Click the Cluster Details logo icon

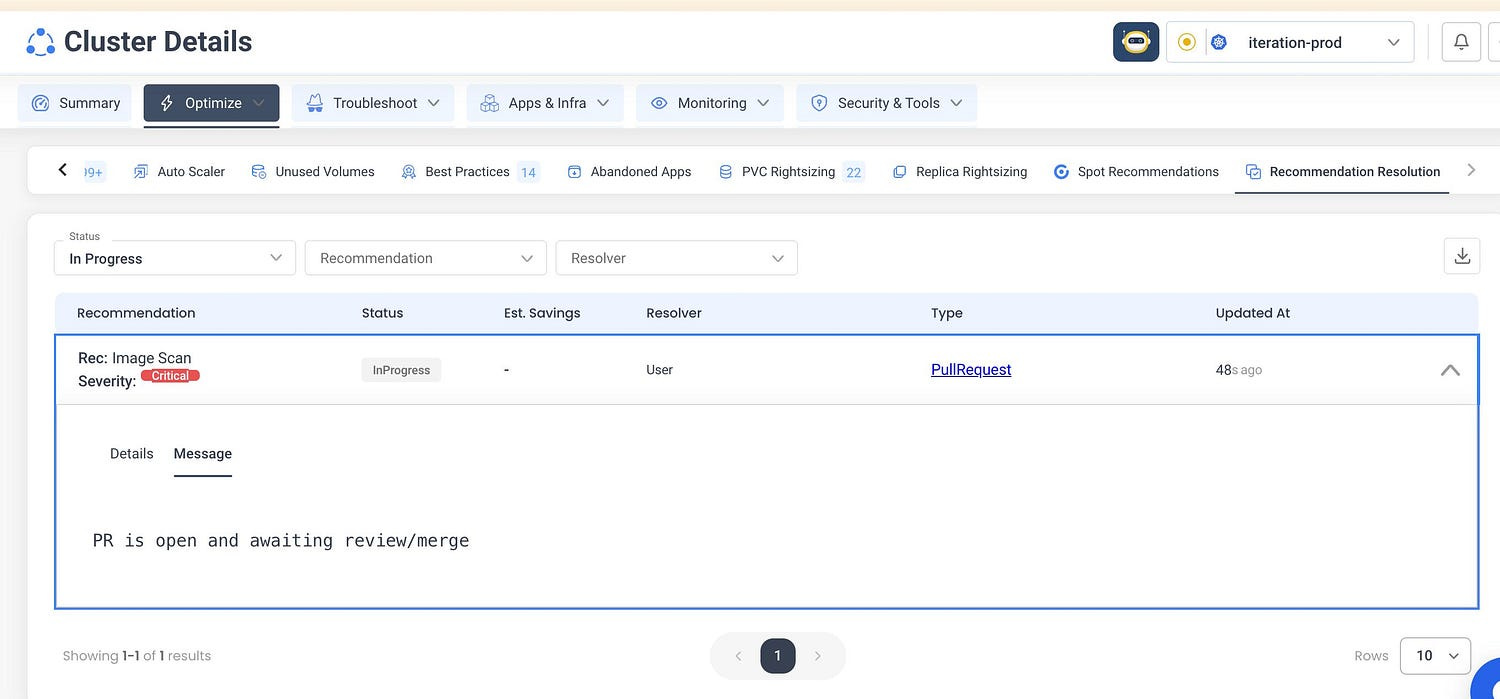click(x=40, y=42)
